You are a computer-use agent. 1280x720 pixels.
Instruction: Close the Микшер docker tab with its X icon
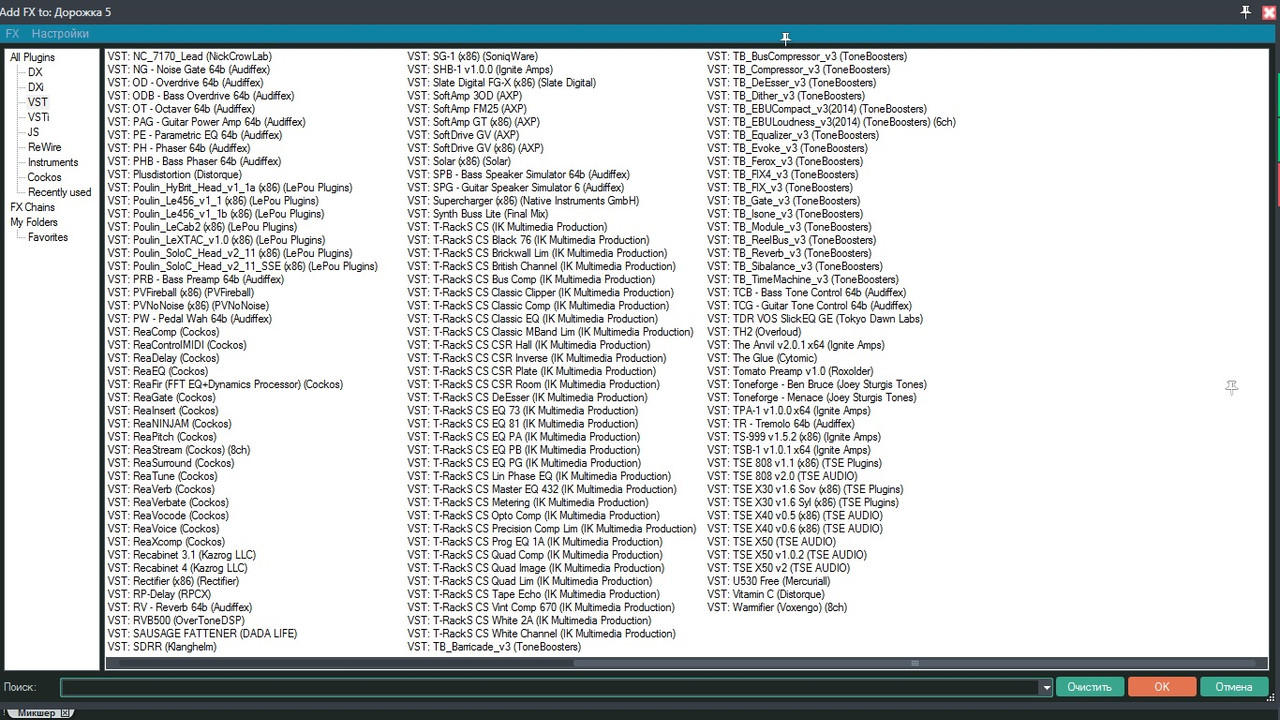(x=66, y=713)
